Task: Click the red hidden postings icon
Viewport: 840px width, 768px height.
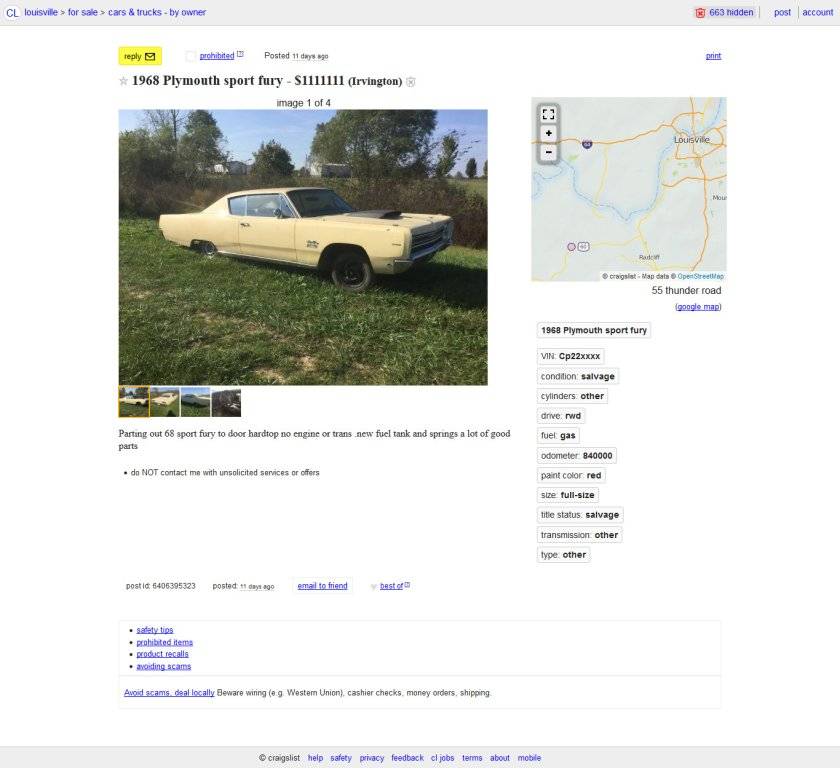Action: click(x=700, y=13)
